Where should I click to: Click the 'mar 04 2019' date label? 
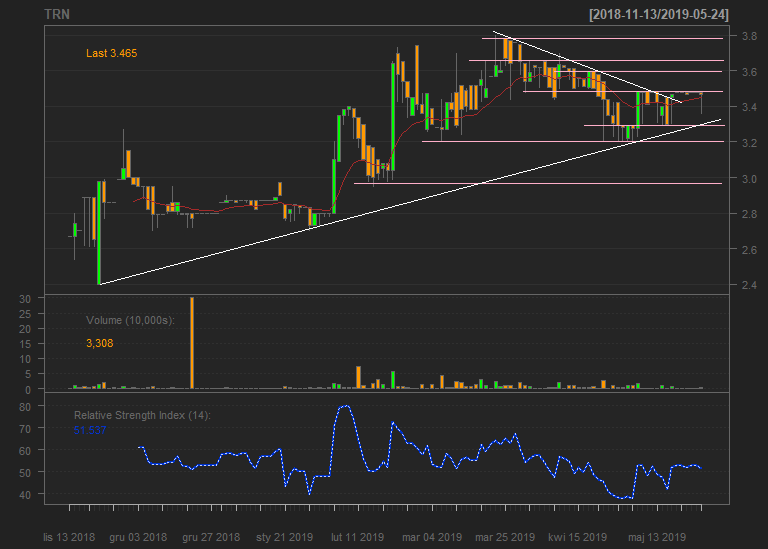pyautogui.click(x=432, y=537)
